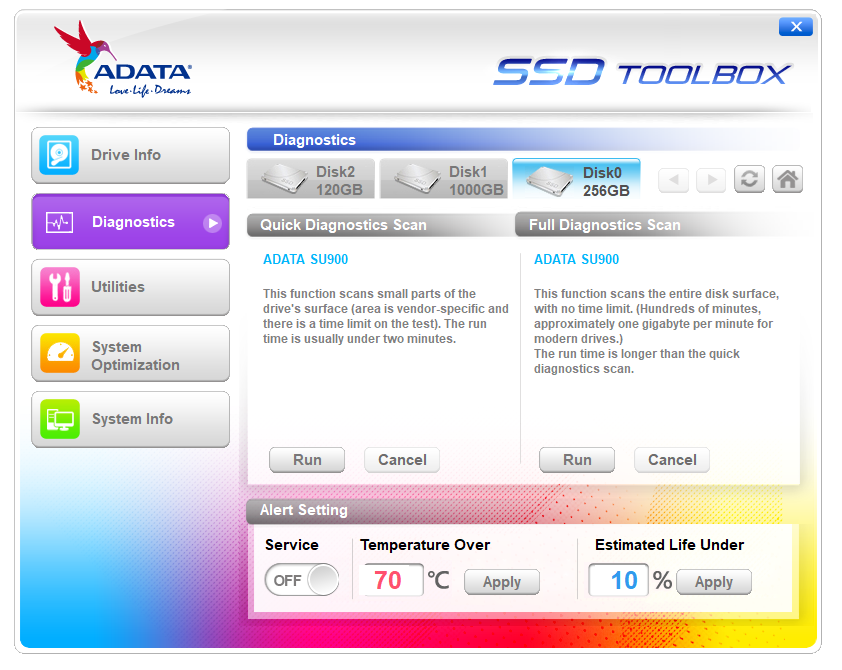
Task: Apply the Estimated Life Under setting
Action: coord(714,582)
